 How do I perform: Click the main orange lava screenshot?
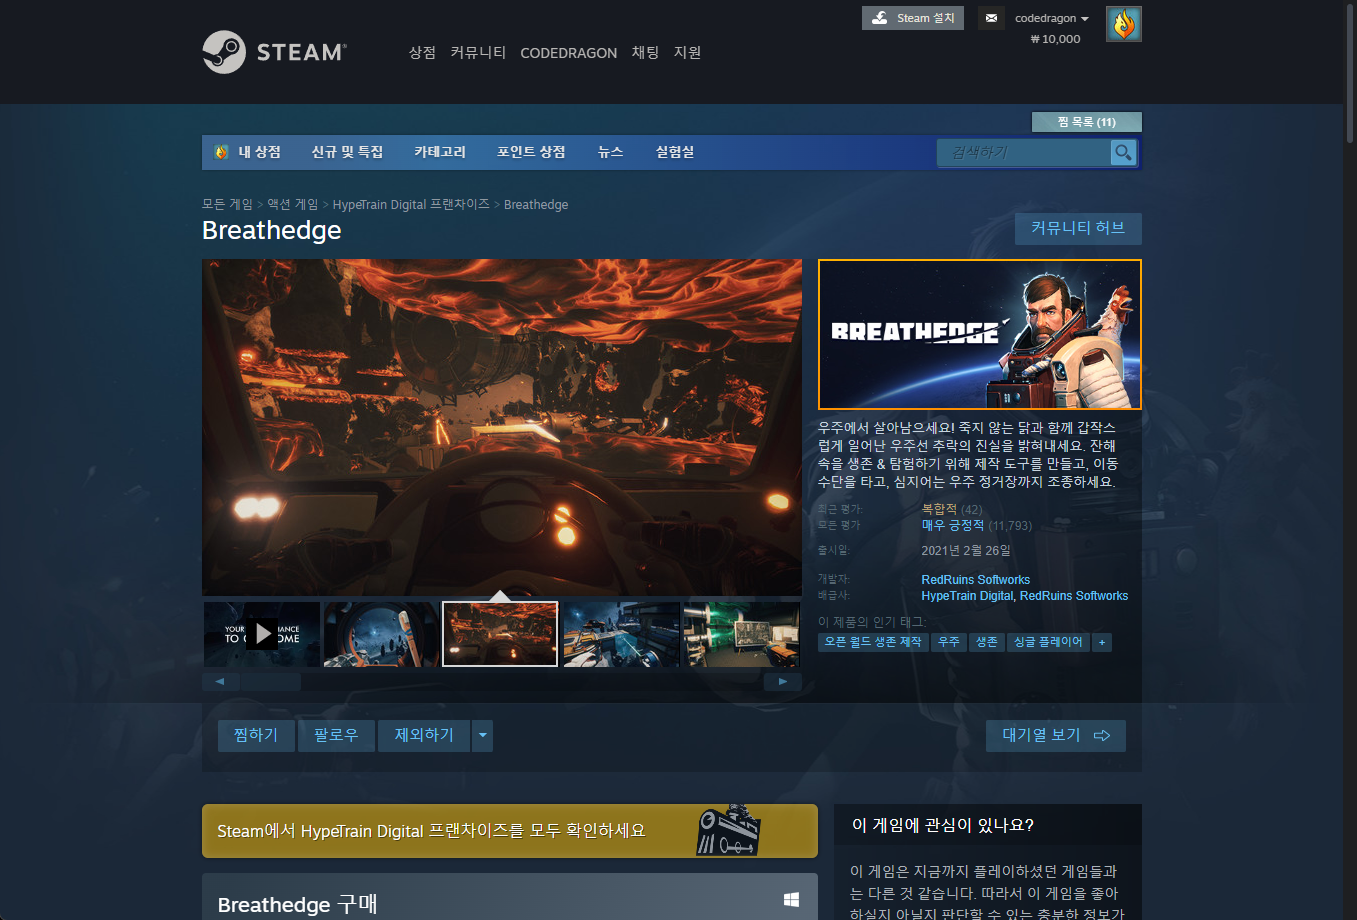point(502,427)
